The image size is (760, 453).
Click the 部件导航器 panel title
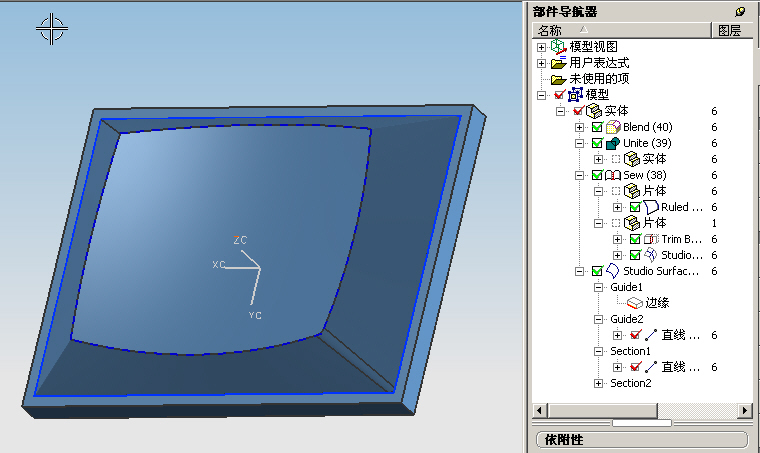(565, 11)
